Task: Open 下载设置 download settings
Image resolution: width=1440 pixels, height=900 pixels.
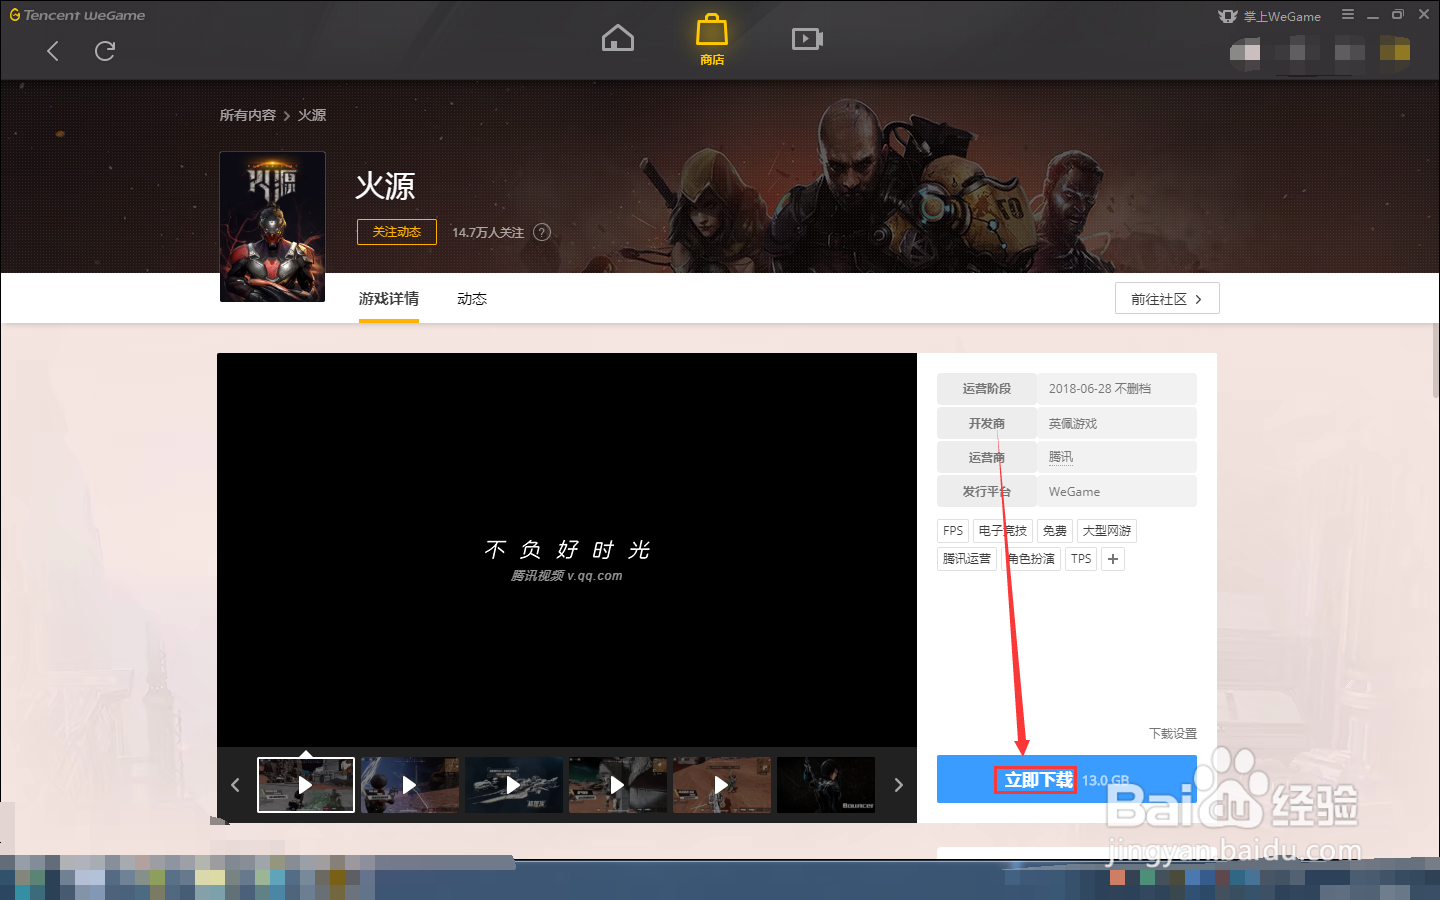Action: (1173, 734)
